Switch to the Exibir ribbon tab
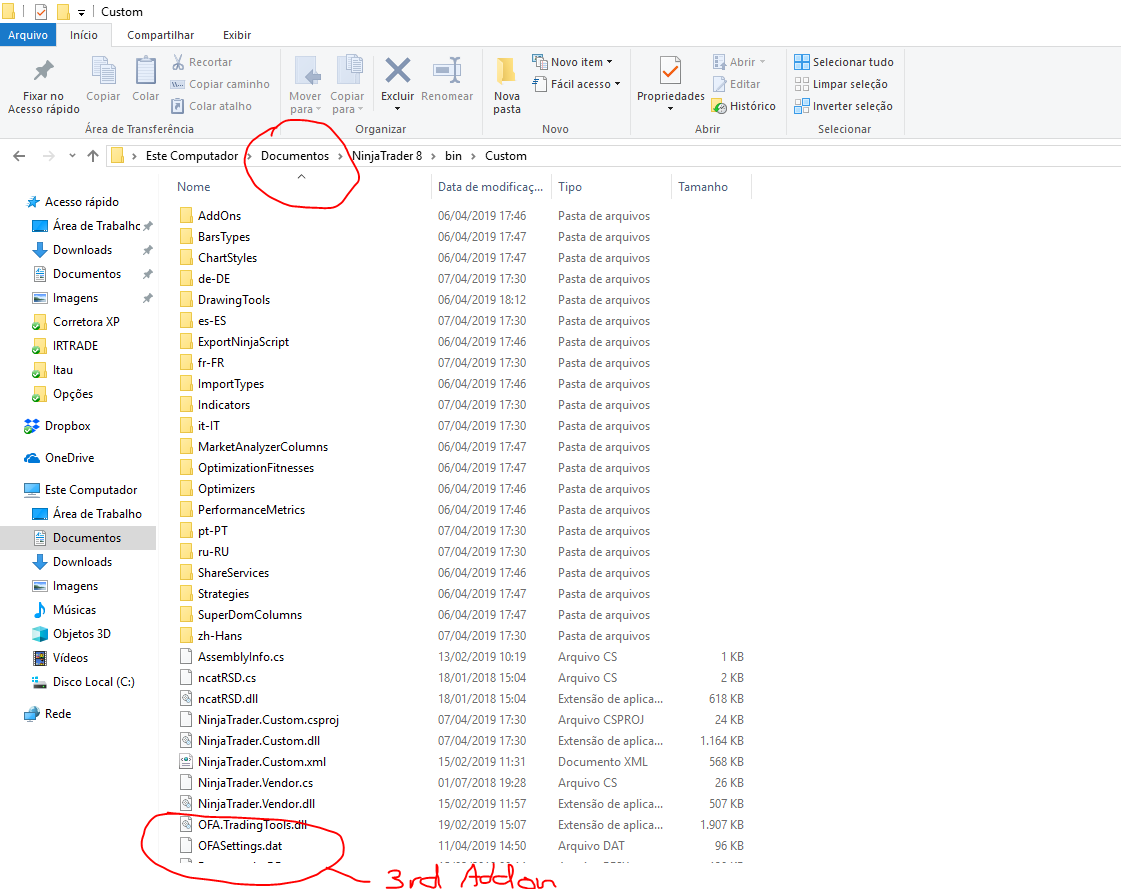The height and width of the screenshot is (889, 1121). tap(237, 35)
